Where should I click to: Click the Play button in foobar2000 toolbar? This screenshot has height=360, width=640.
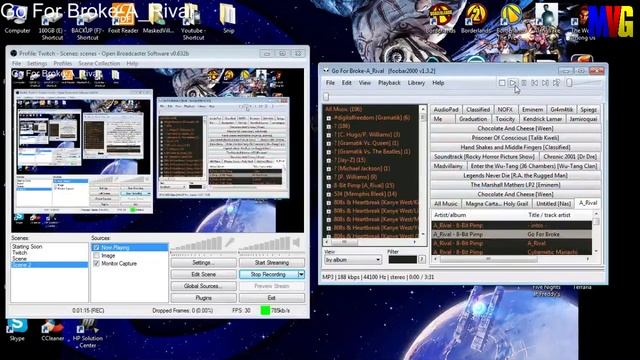click(513, 83)
